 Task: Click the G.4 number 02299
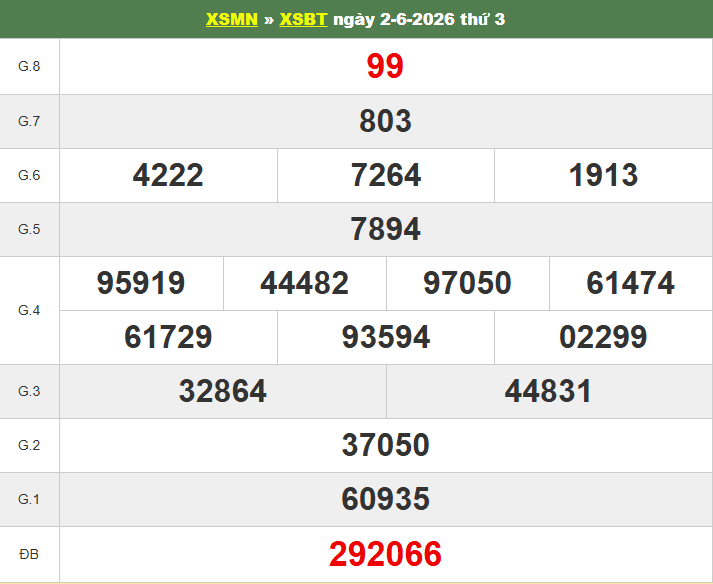pyautogui.click(x=603, y=337)
